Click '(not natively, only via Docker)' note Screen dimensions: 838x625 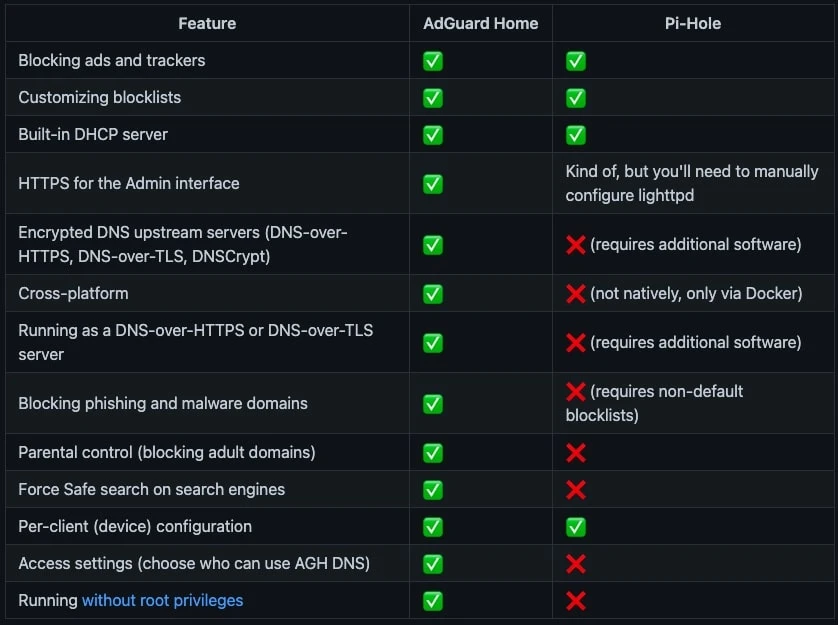(696, 294)
